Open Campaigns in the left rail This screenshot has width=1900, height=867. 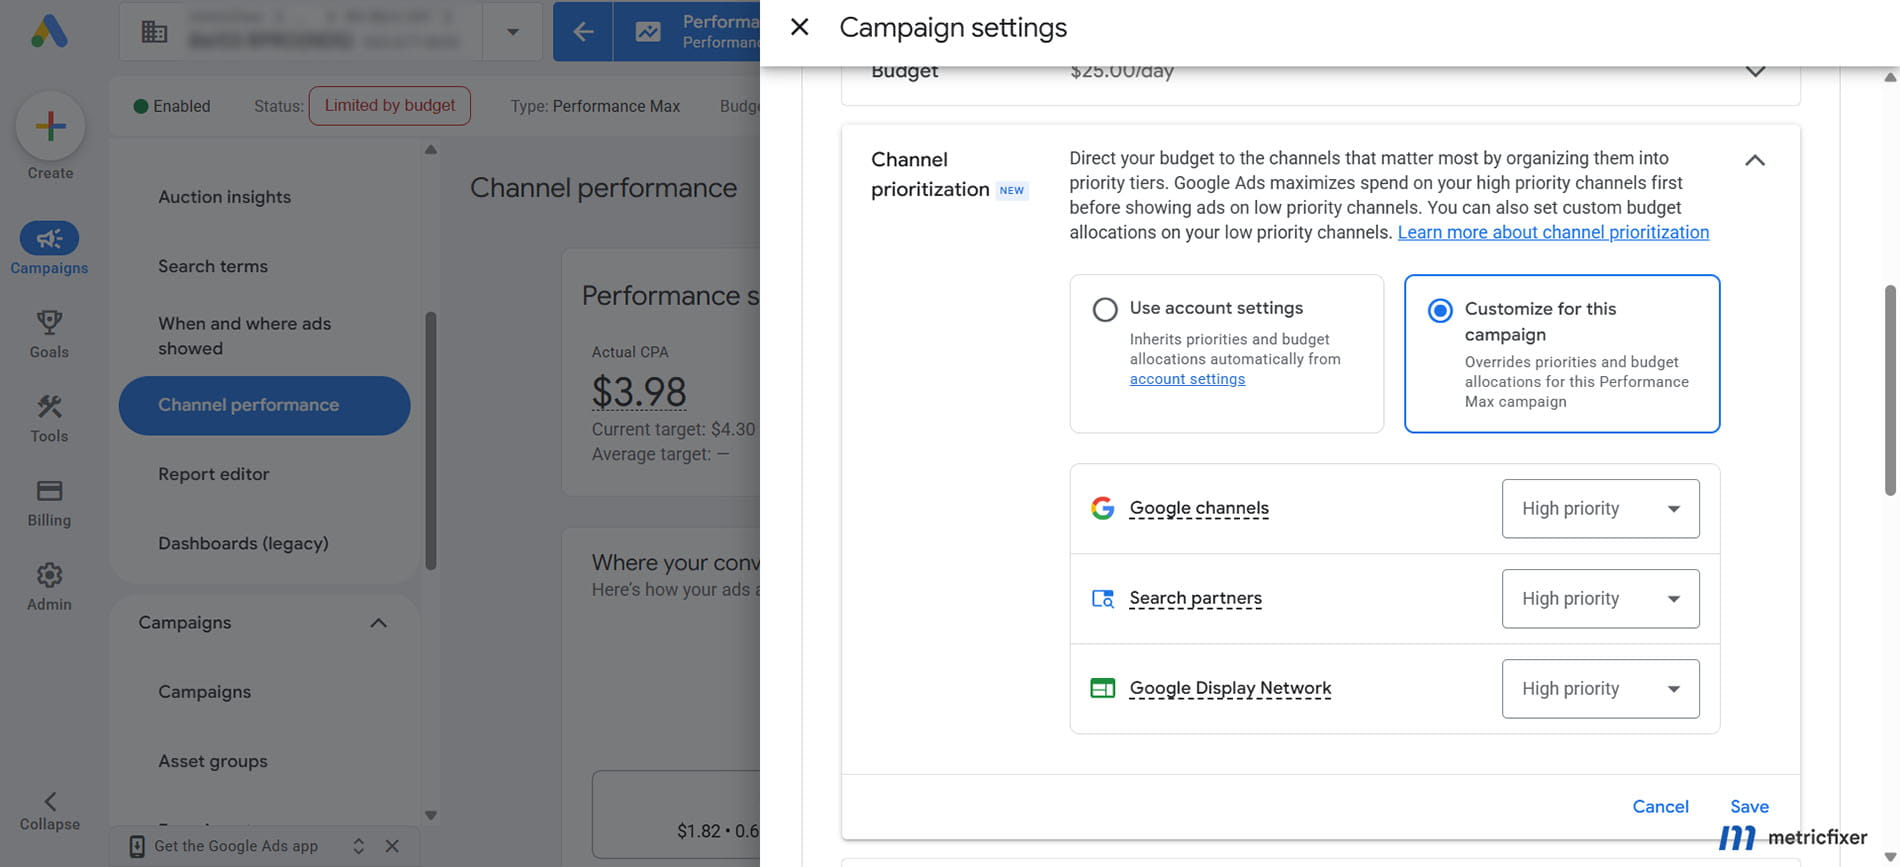(49, 248)
